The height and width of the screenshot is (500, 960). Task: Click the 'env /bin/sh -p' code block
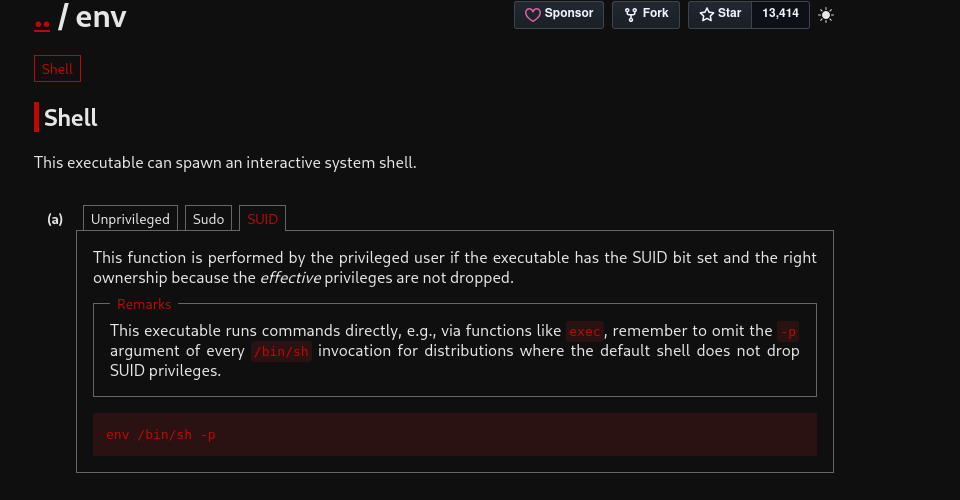455,435
